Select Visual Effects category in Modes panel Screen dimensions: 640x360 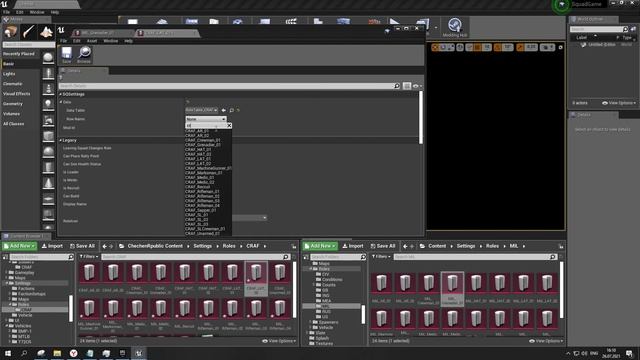pos(17,94)
